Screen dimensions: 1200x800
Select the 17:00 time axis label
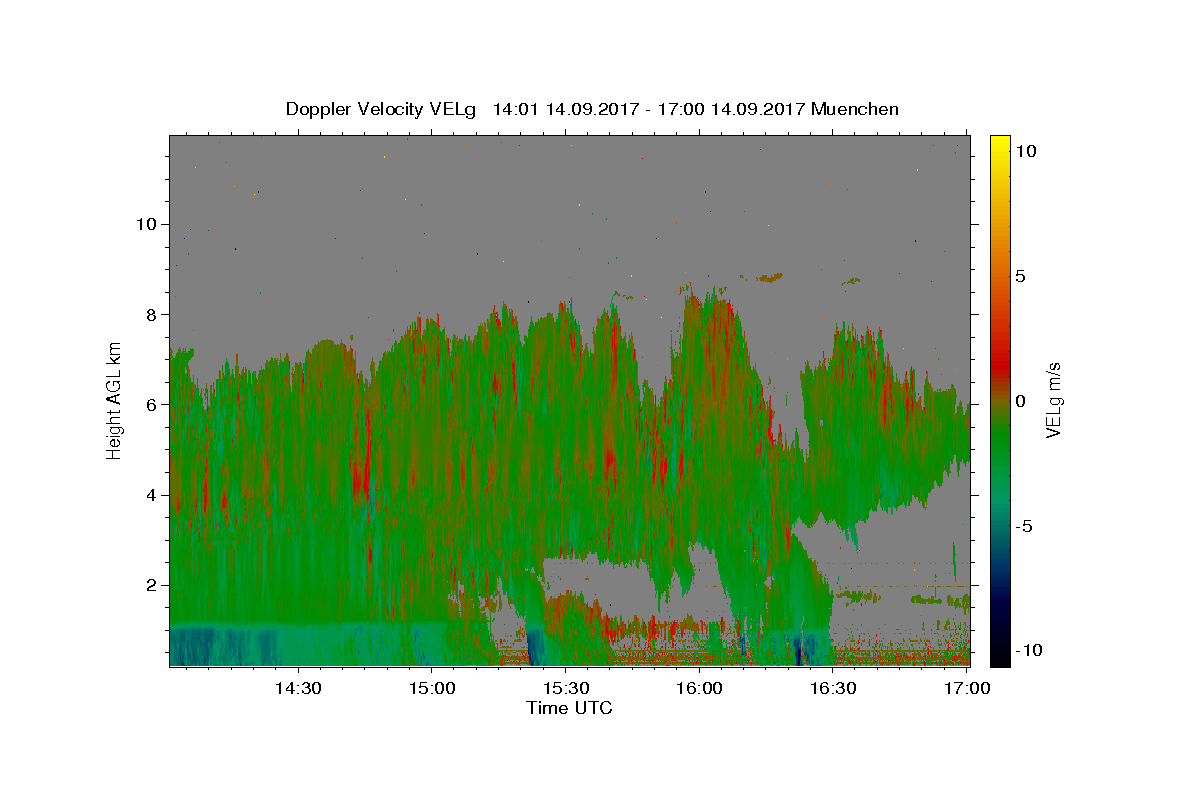tap(967, 688)
